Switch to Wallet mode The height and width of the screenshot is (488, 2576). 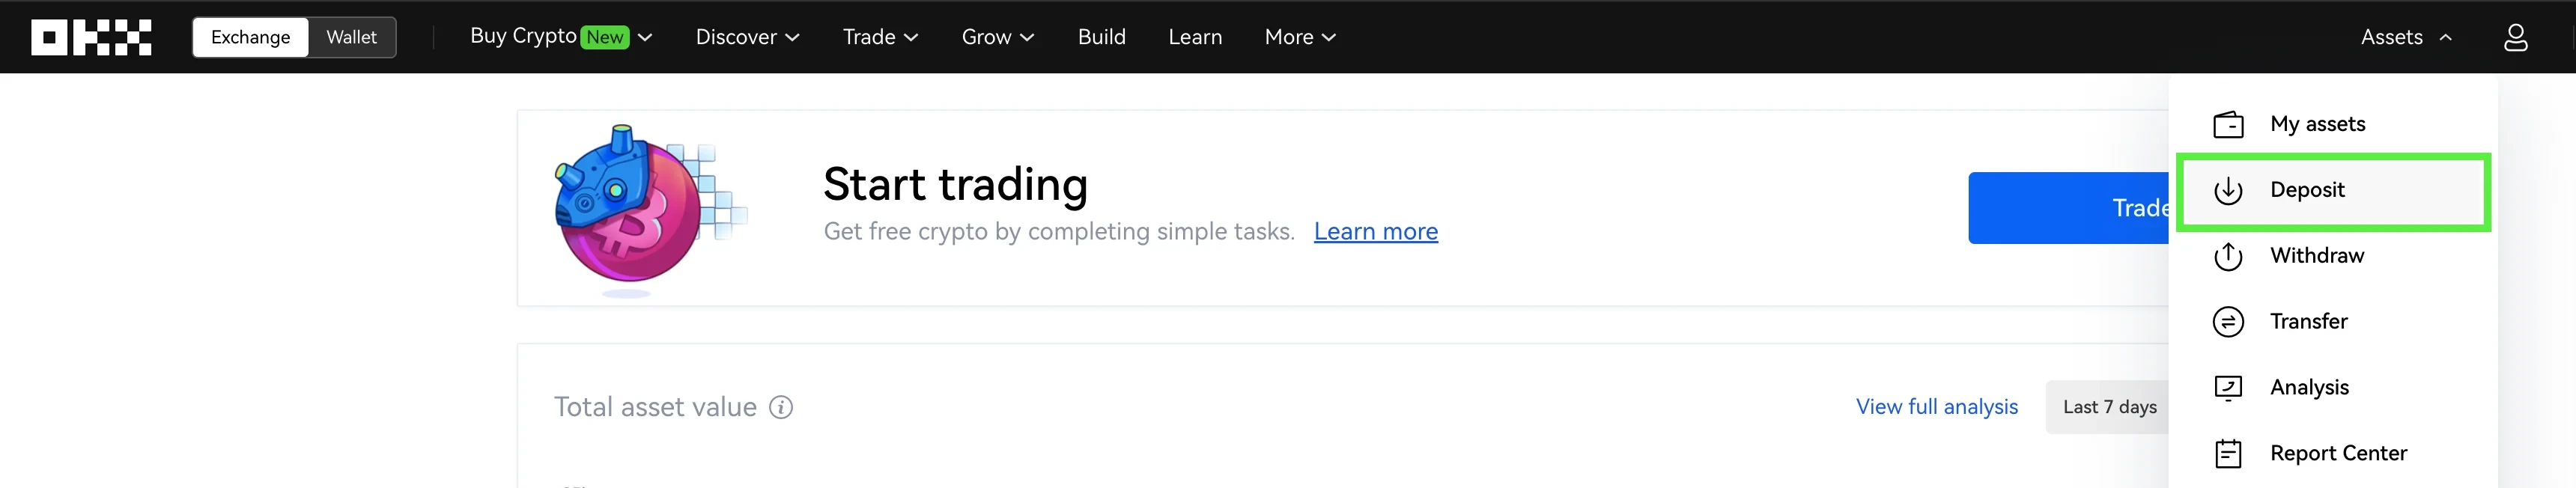click(351, 37)
